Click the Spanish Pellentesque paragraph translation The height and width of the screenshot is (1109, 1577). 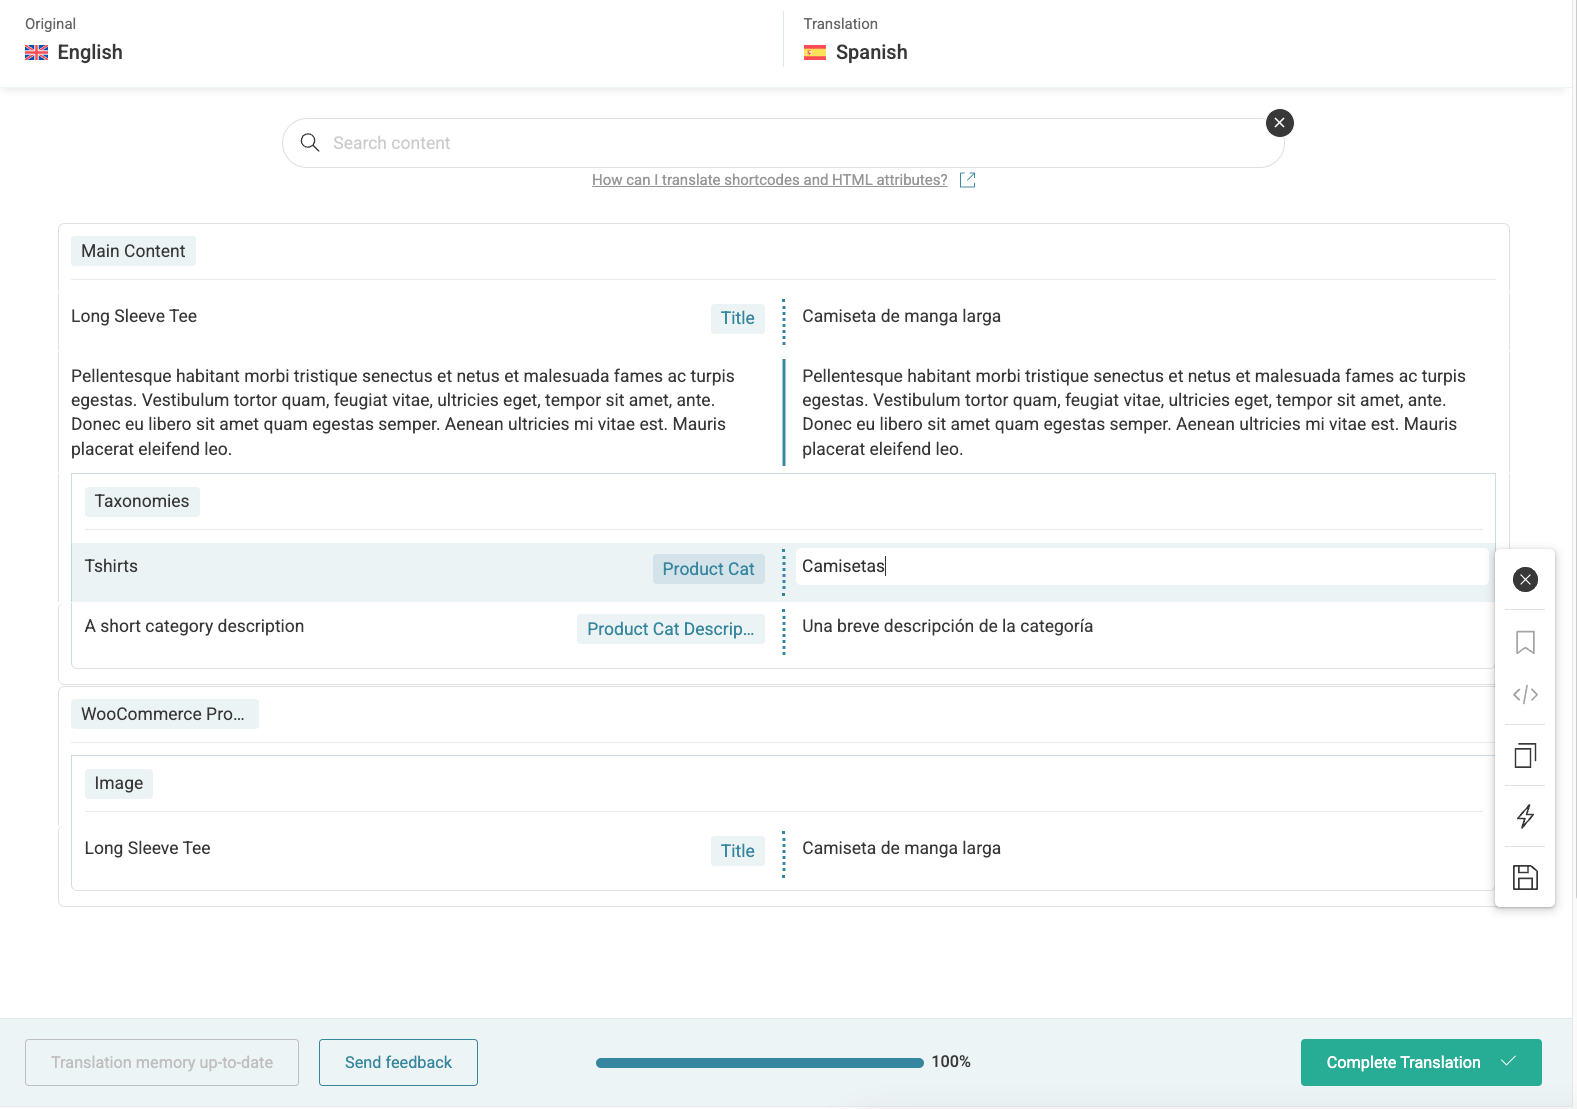[x=1134, y=412]
